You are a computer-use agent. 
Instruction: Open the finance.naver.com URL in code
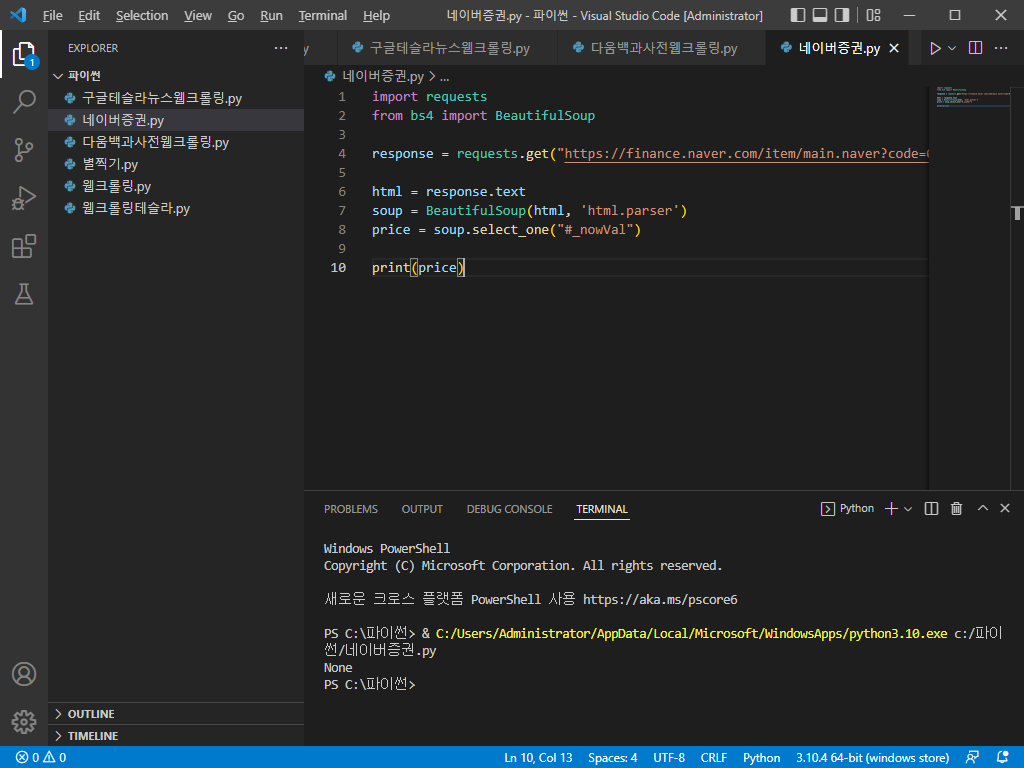click(x=746, y=153)
